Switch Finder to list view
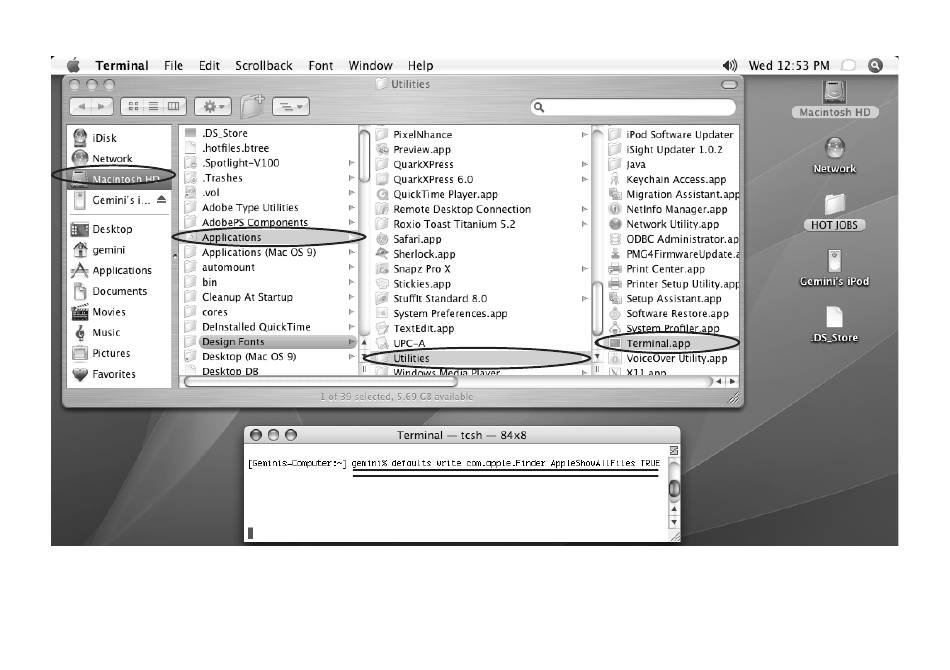 pyautogui.click(x=154, y=107)
